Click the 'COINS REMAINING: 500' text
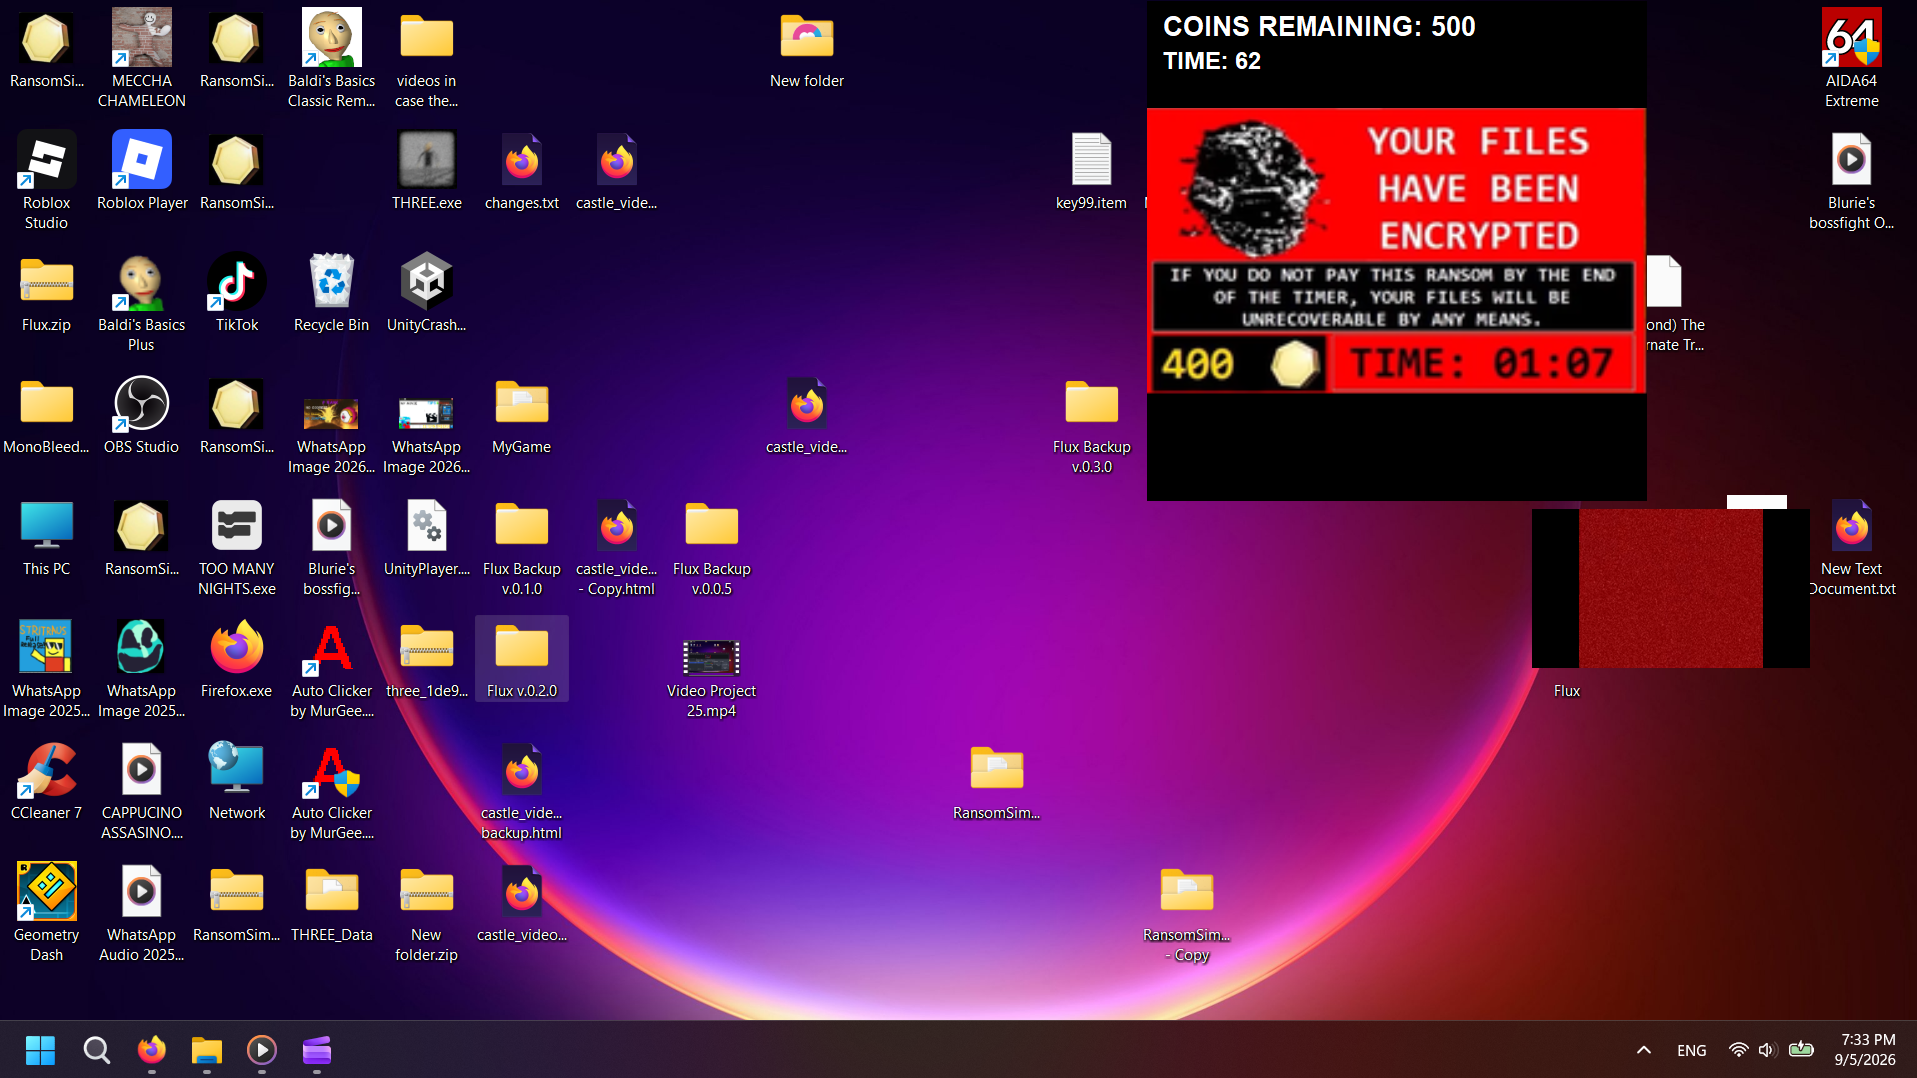This screenshot has height=1078, width=1917. (x=1319, y=27)
